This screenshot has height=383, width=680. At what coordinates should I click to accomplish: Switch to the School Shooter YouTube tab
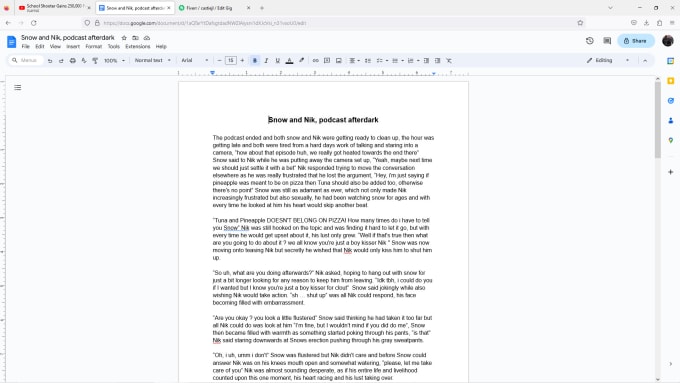(x=55, y=8)
